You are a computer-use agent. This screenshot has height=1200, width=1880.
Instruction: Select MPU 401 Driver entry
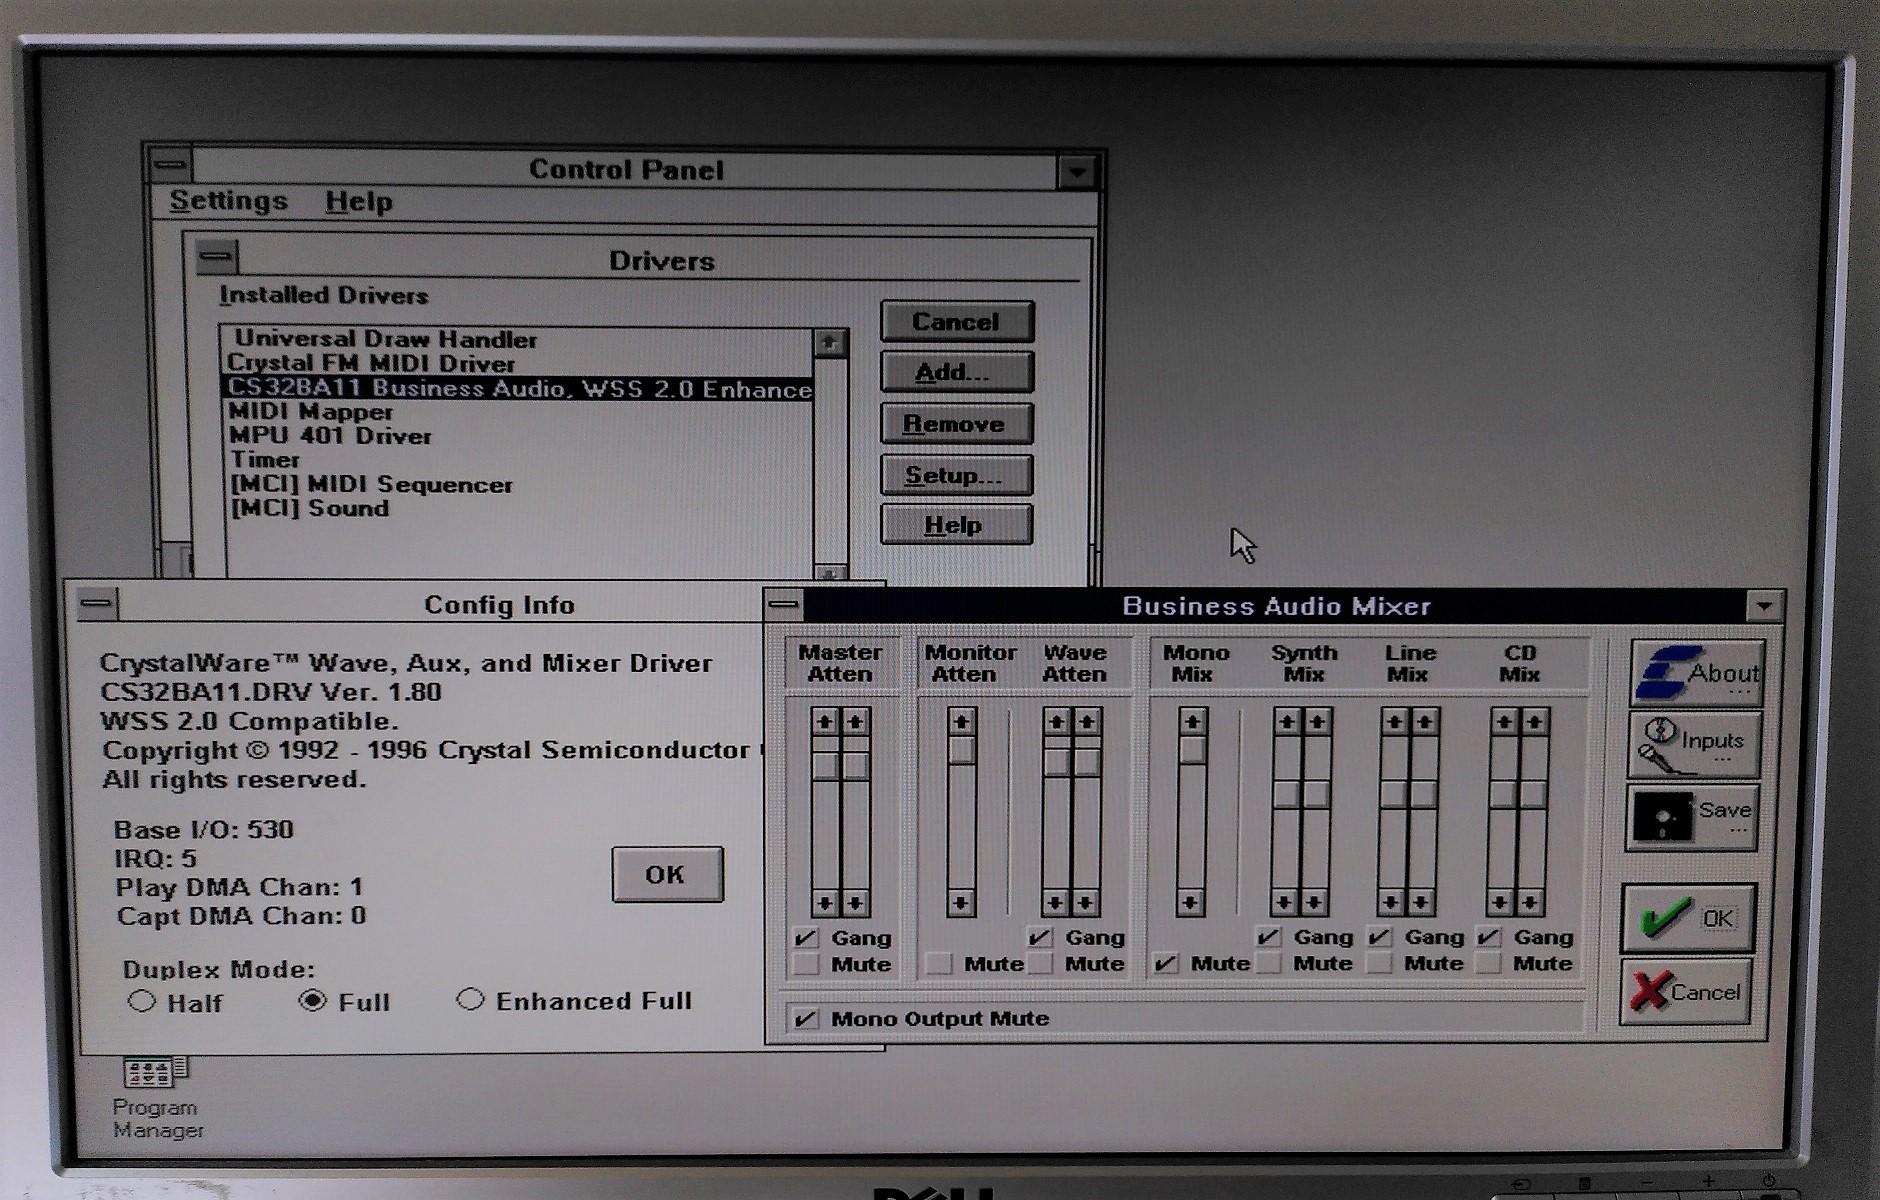click(518, 436)
